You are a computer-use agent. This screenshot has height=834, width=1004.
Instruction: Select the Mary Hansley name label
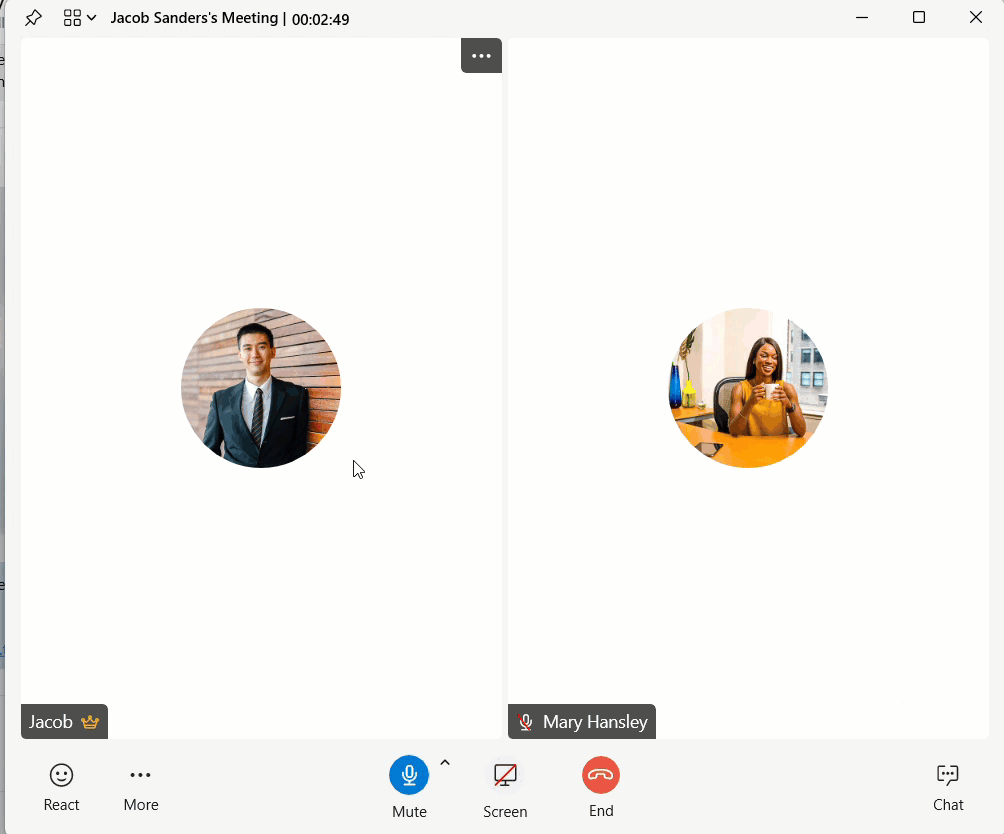[x=595, y=722]
